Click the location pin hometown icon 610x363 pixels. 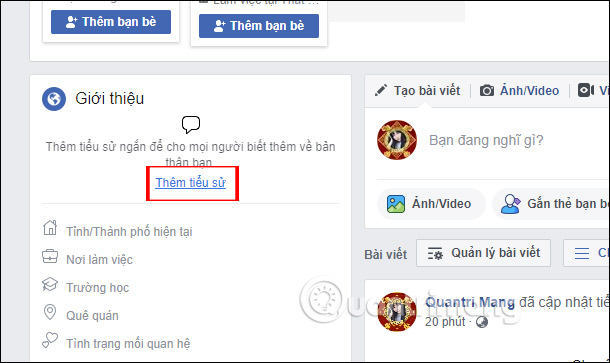pos(50,312)
